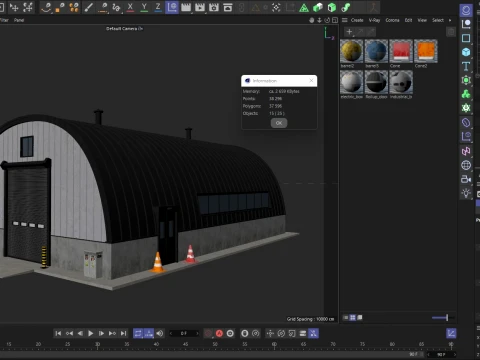Select the Move tool in top toolbar
The image size is (480, 360).
14,7
